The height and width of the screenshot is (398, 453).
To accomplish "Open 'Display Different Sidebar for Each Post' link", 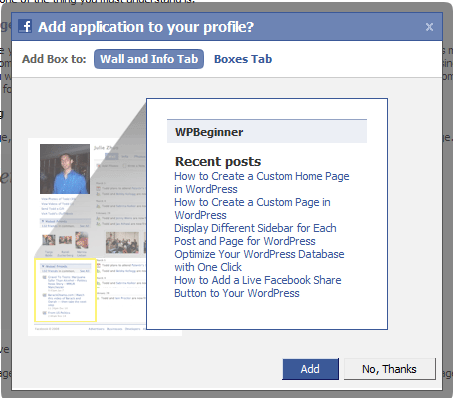I will coord(255,234).
